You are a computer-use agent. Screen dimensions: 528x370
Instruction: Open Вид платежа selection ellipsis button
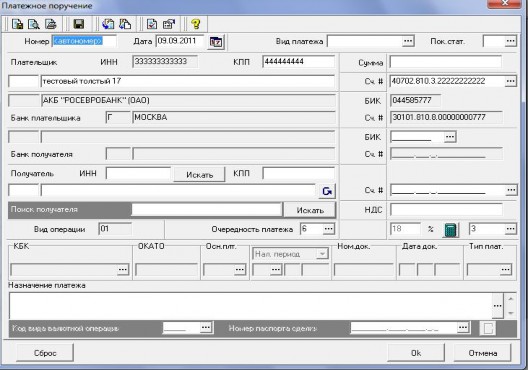(408, 41)
